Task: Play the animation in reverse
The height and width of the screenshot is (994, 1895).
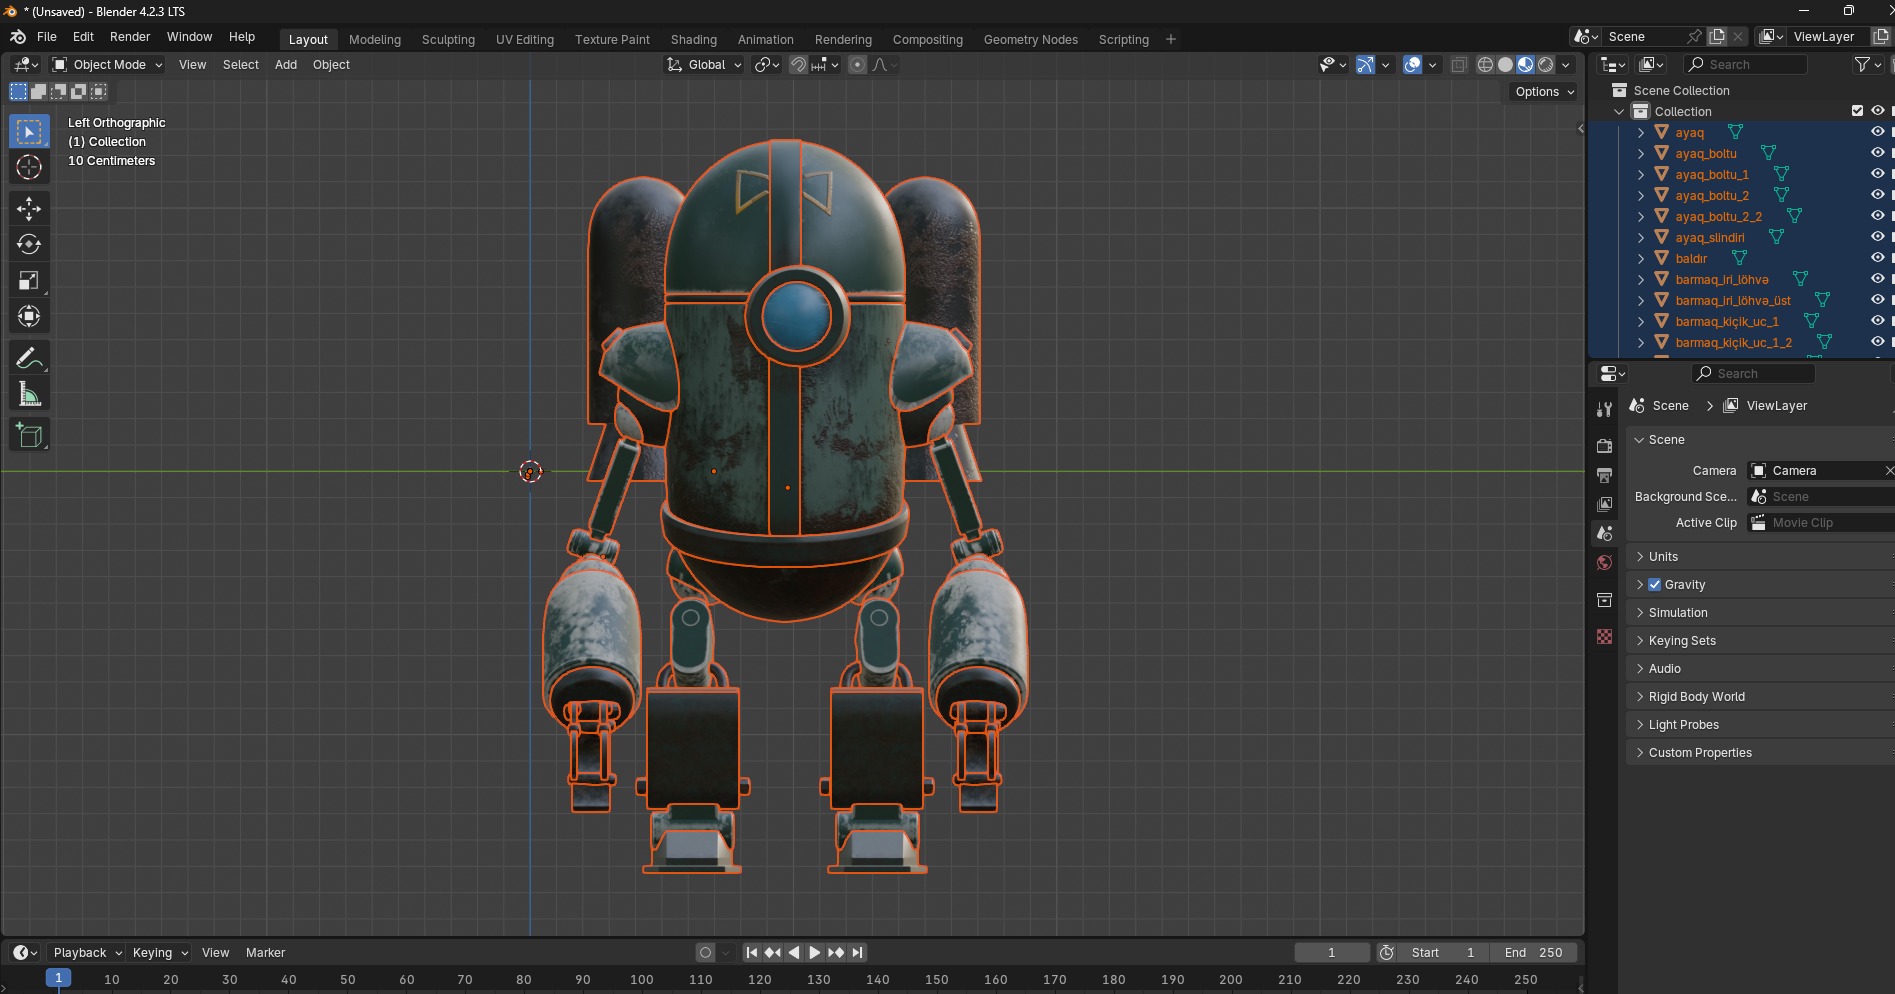Action: click(794, 952)
